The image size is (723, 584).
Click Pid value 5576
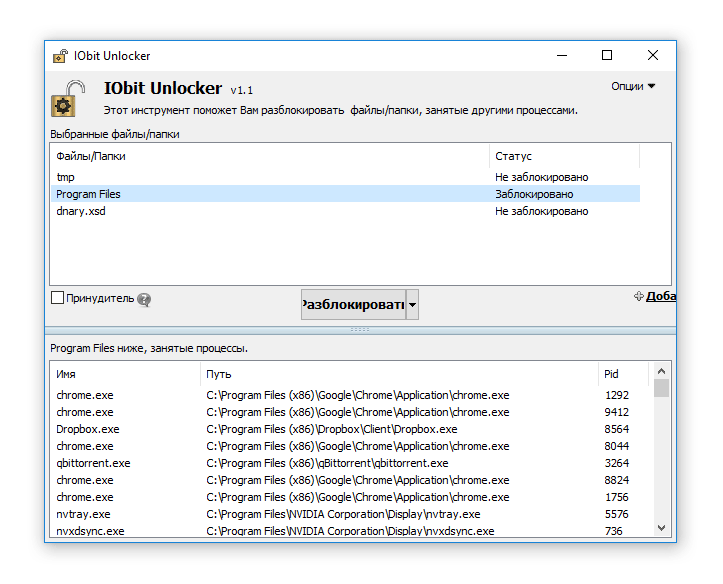tap(616, 514)
